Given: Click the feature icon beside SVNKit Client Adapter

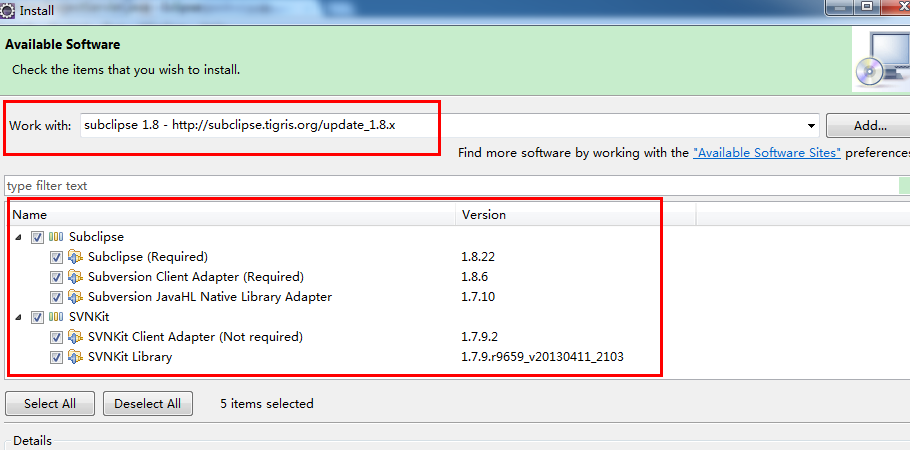Looking at the screenshot, I should pyautogui.click(x=75, y=337).
